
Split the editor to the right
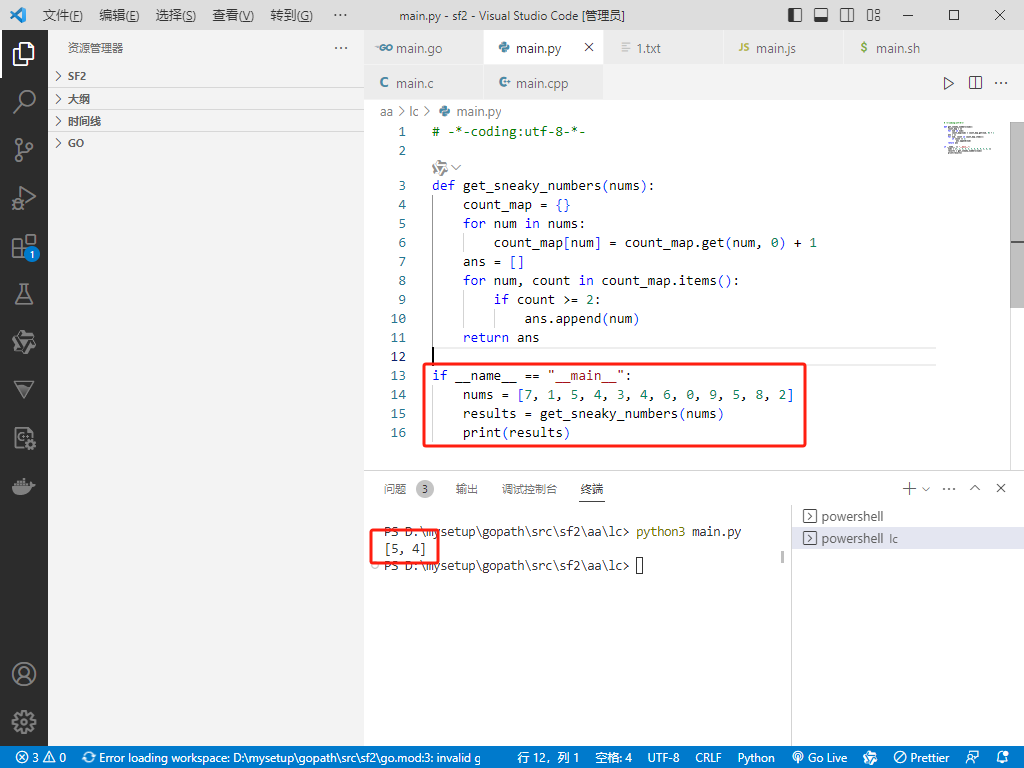(975, 83)
